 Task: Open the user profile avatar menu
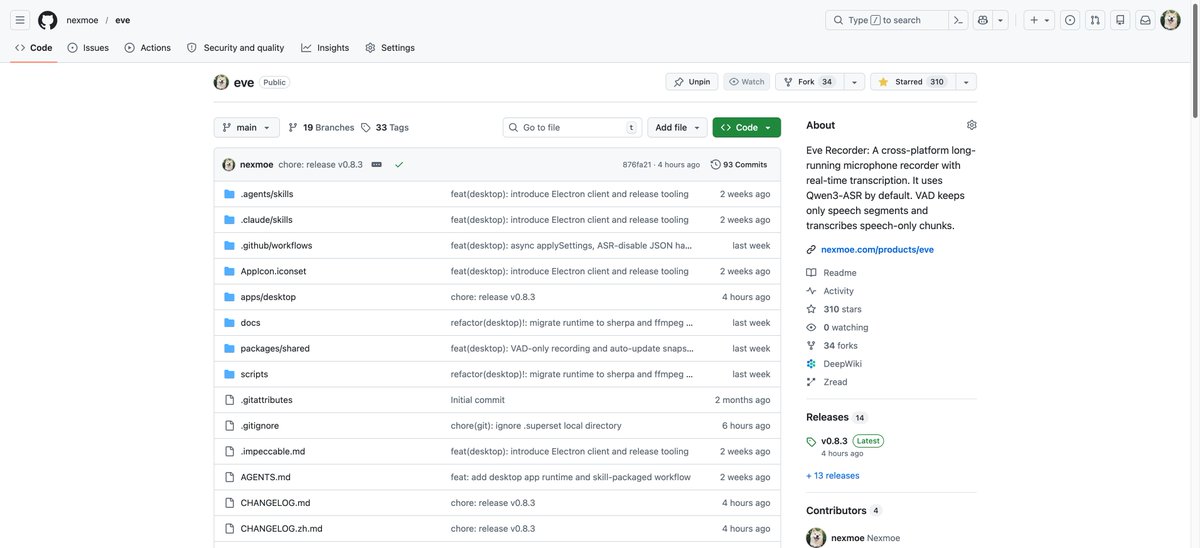point(1171,20)
